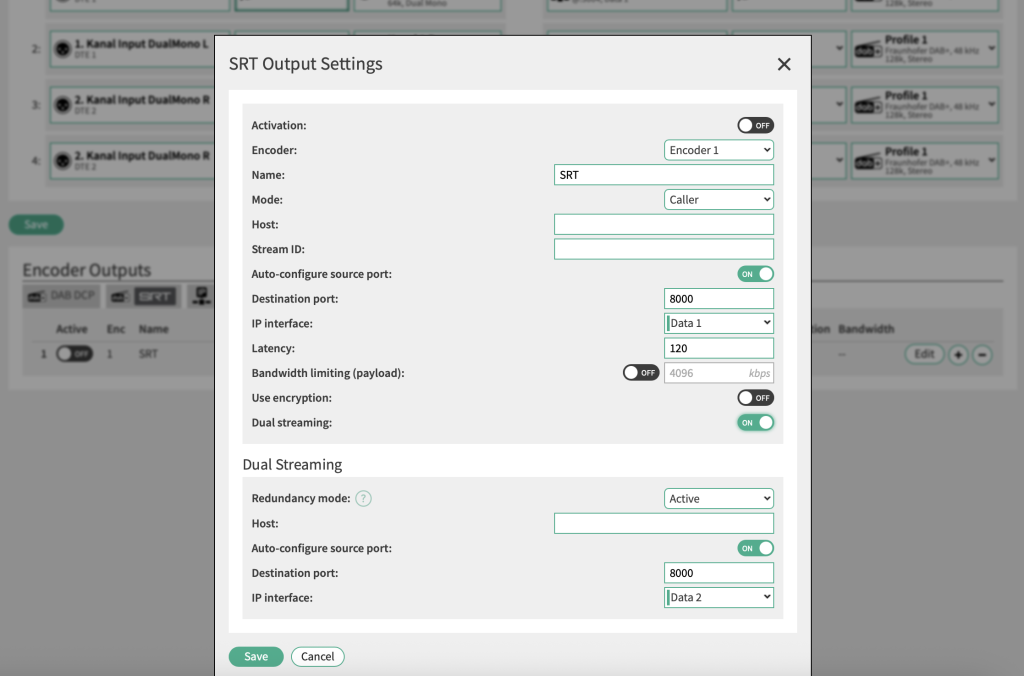The width and height of the screenshot is (1024, 676).
Task: Turn off the Dual streaming switch
Action: pyautogui.click(x=756, y=423)
